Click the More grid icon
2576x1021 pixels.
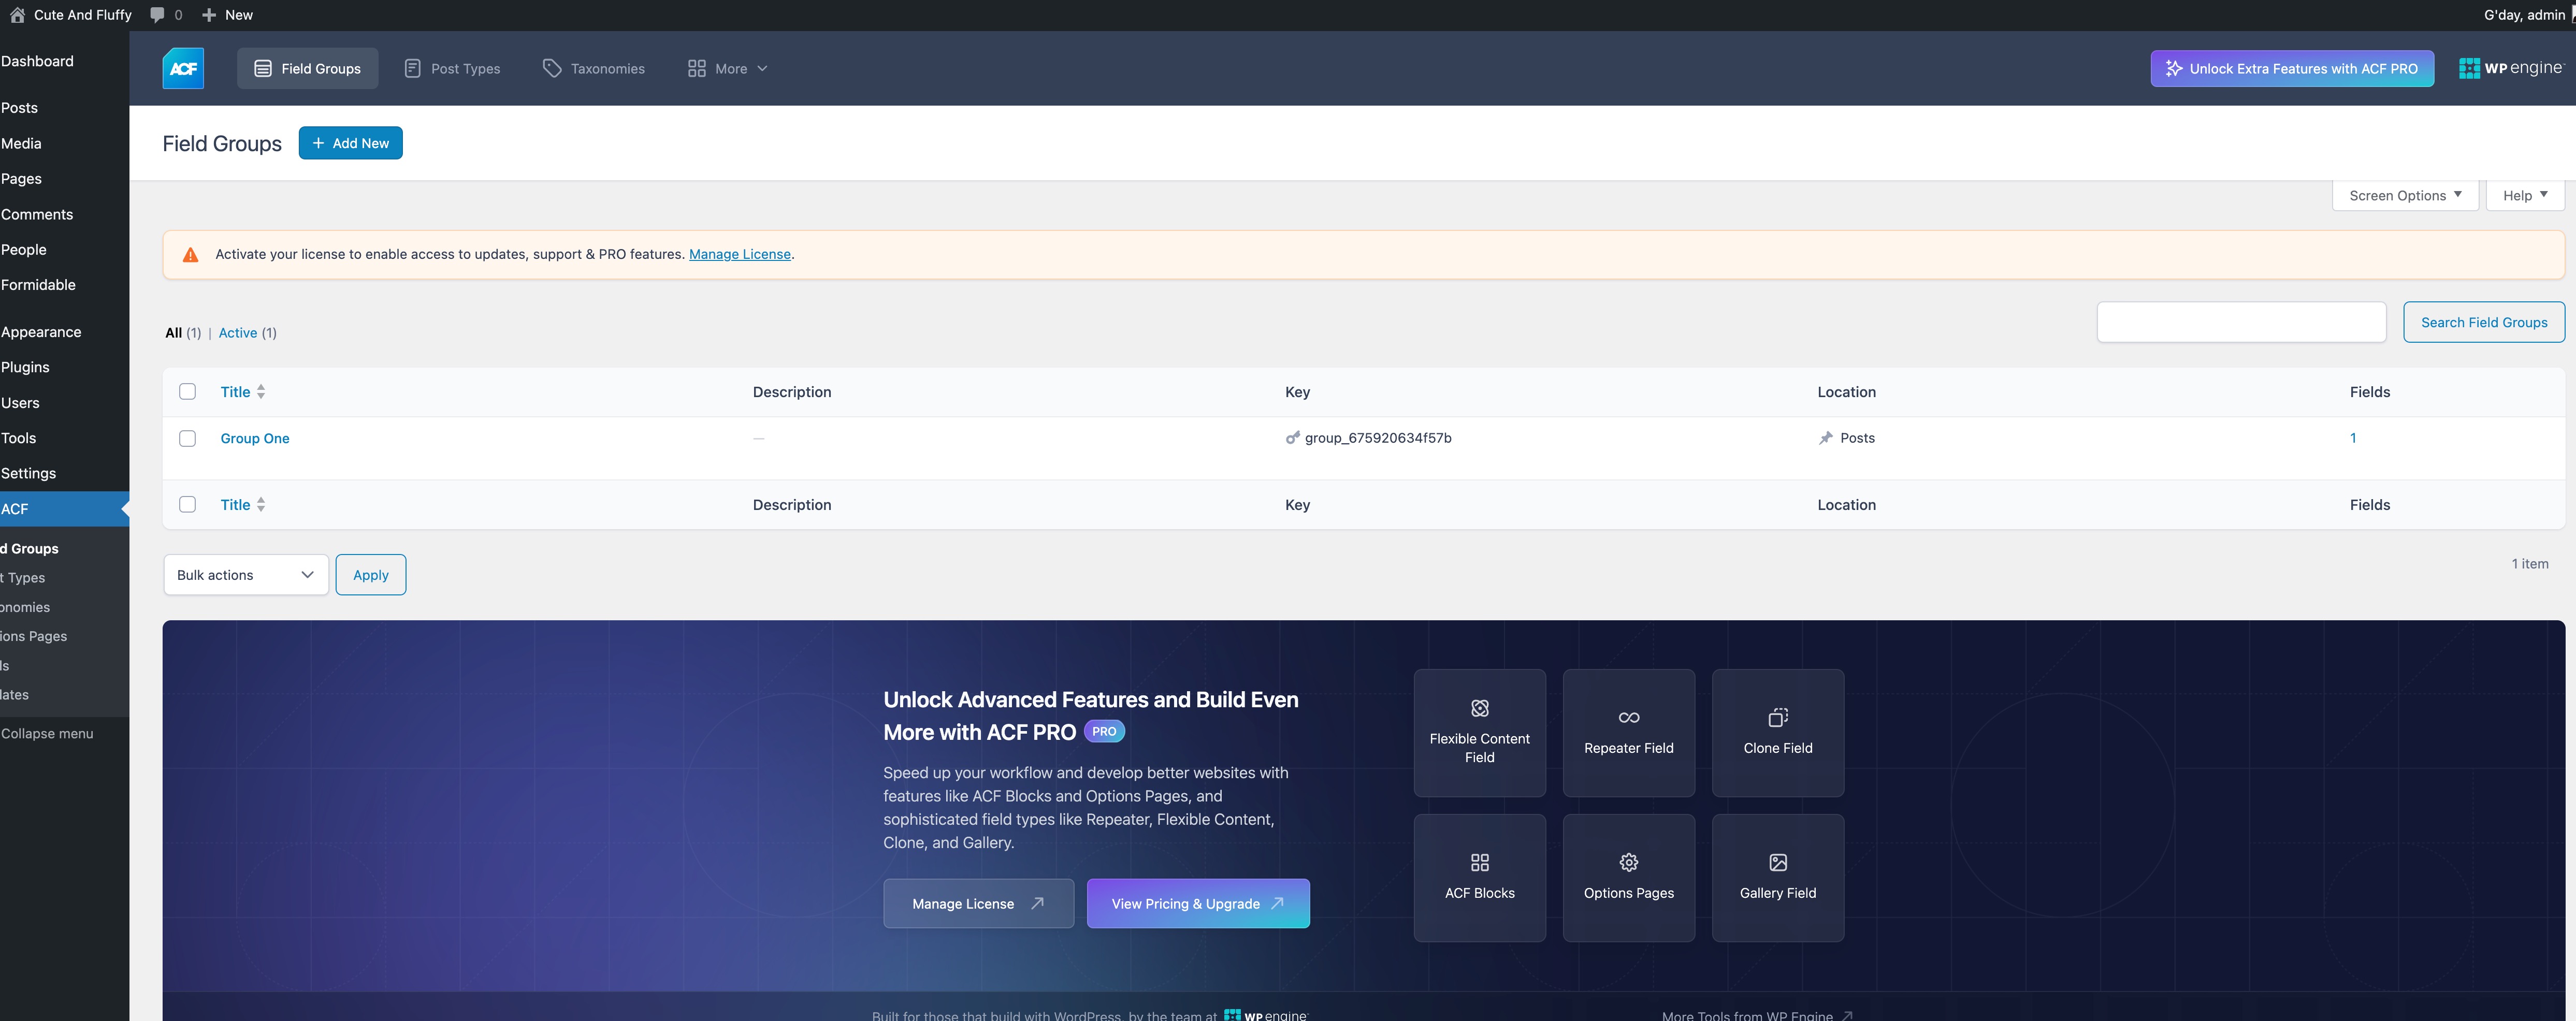pos(697,68)
